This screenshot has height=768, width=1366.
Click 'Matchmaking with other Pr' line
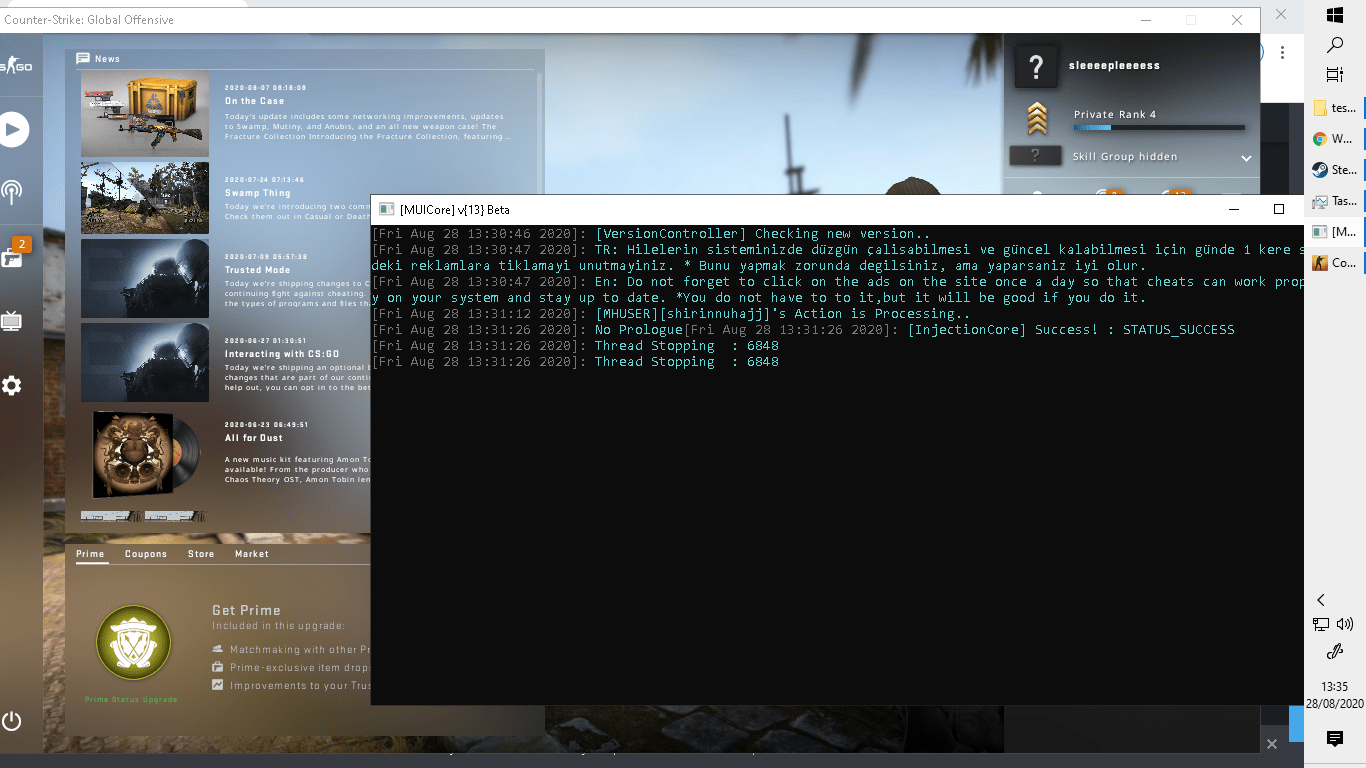point(300,650)
